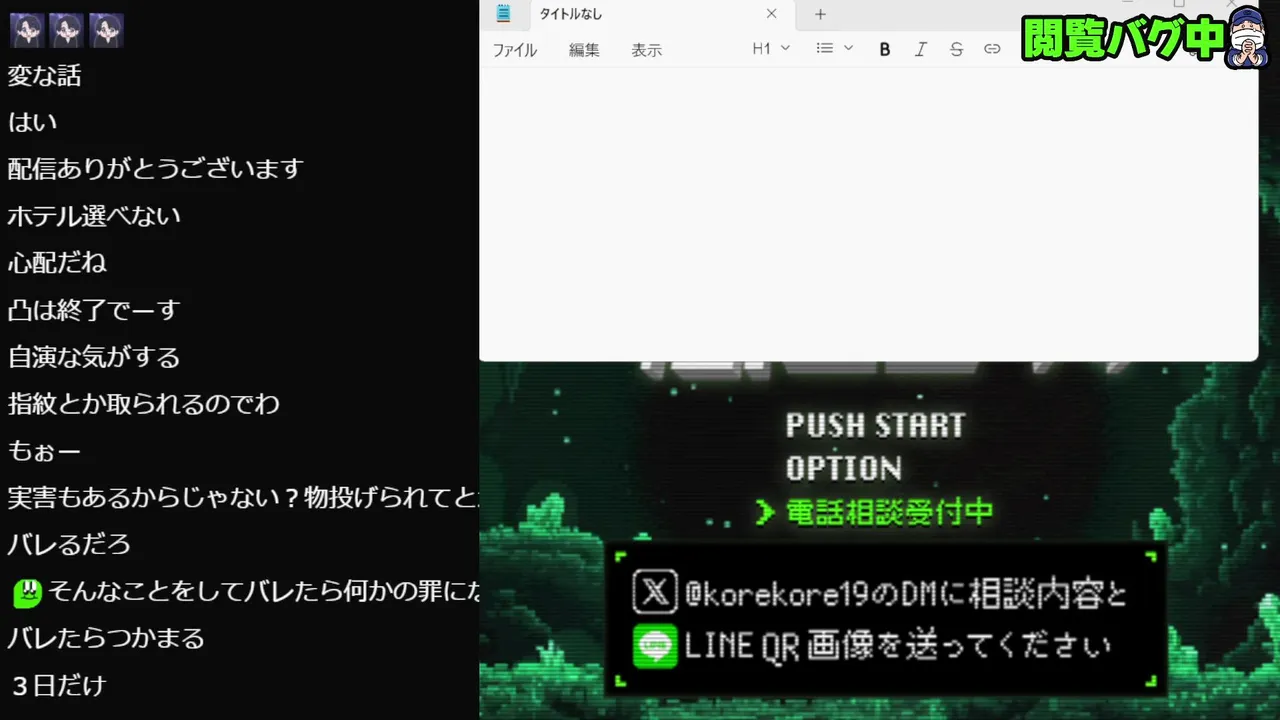Click the chat message 配信ありがとうございます
This screenshot has height=720, width=1280.
coord(155,169)
